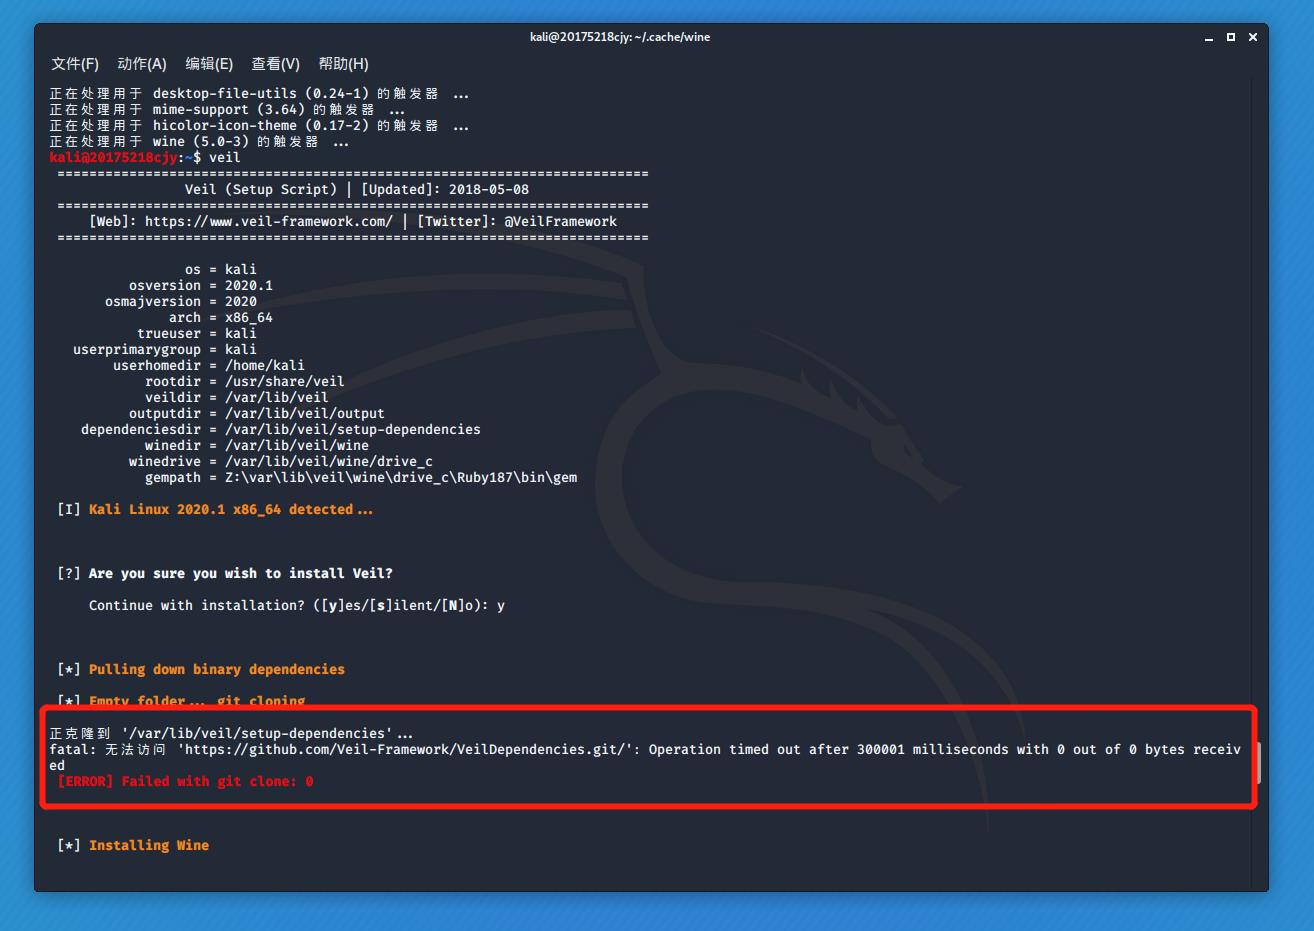Screen dimensions: 1314x931
Task: Click the veil-framework.com web URL
Action: (x=269, y=222)
